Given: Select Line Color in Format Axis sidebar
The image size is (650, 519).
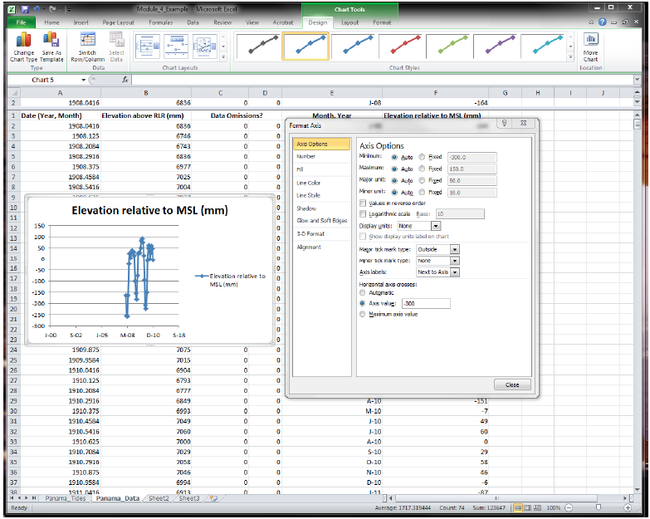Looking at the screenshot, I should [x=308, y=182].
